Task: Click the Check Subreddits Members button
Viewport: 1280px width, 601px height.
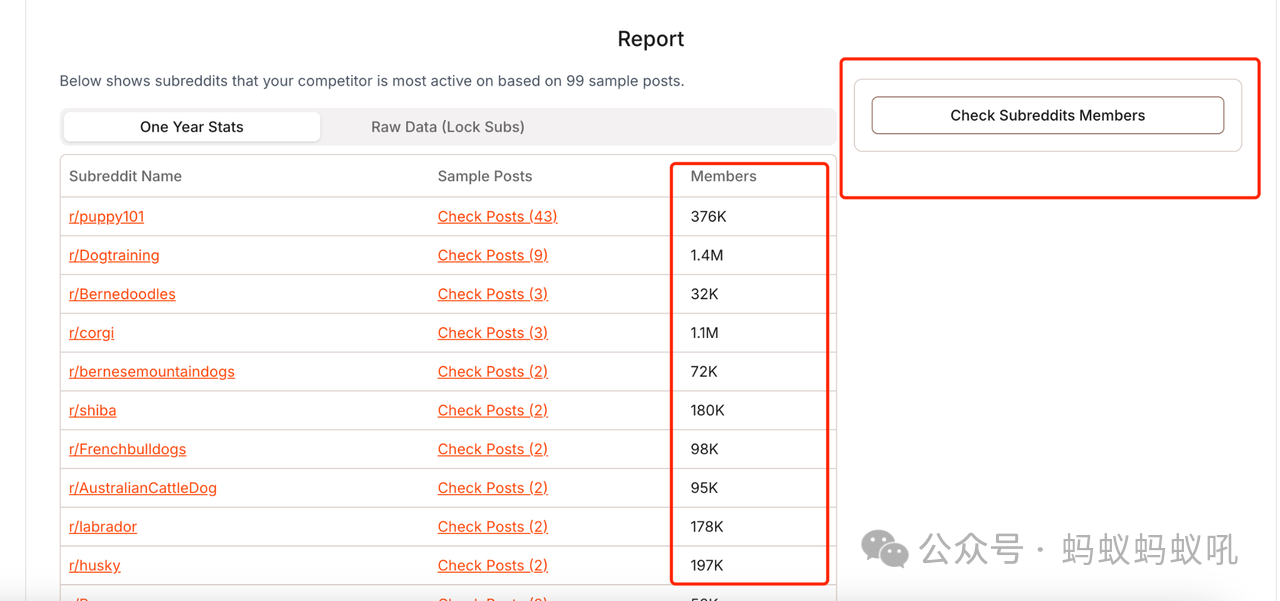Action: [x=1047, y=116]
